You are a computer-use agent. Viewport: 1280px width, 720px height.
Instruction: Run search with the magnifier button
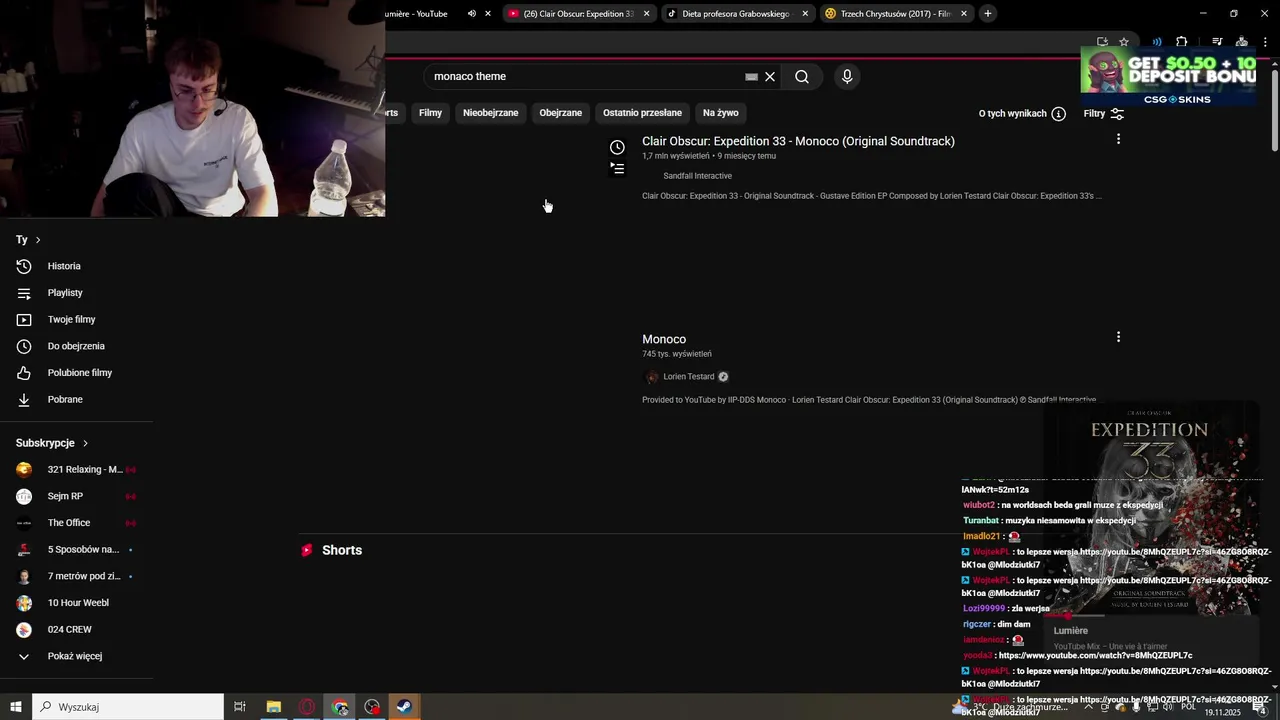(802, 77)
